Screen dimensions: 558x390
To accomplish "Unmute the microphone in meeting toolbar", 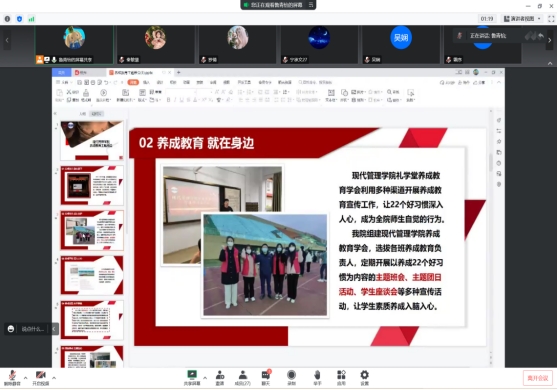I will 12,378.
